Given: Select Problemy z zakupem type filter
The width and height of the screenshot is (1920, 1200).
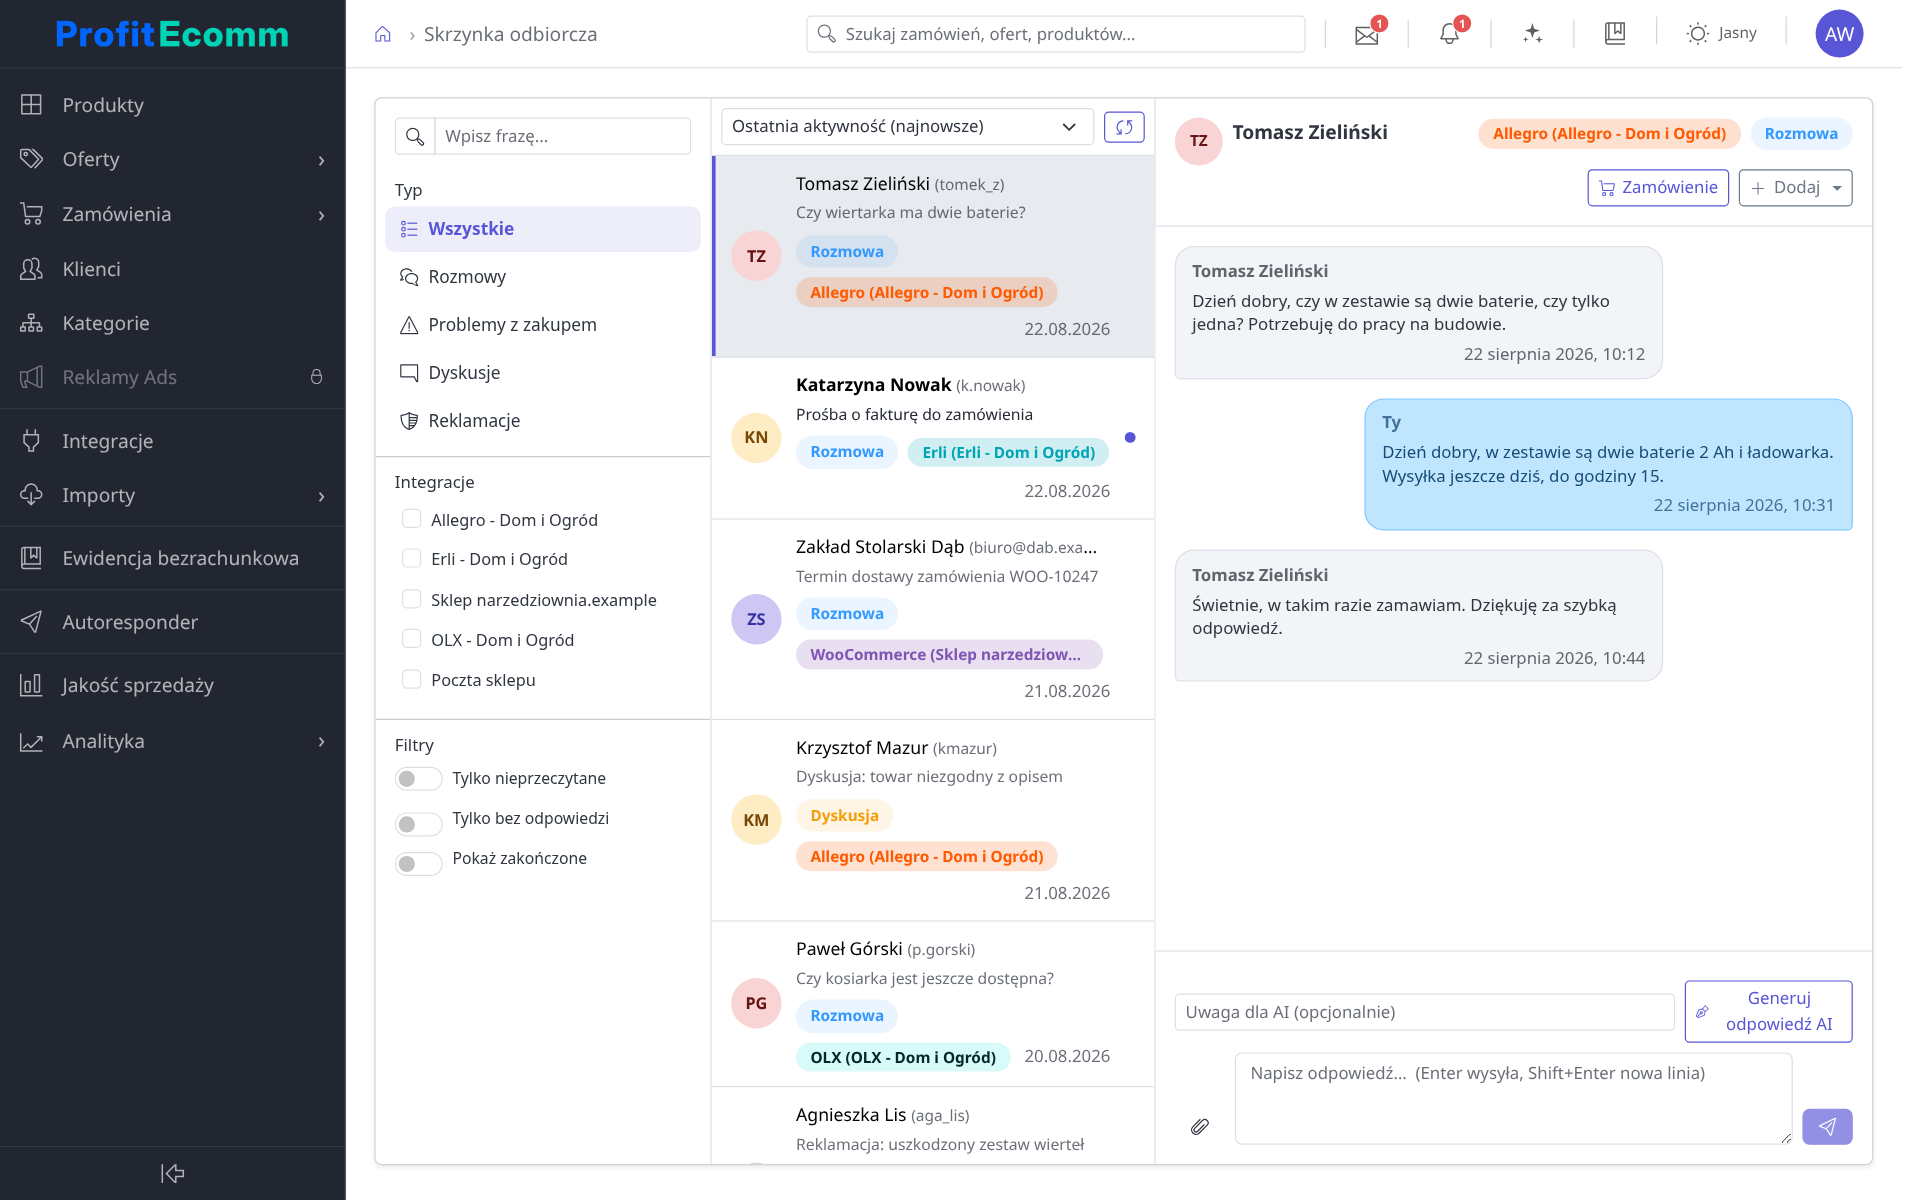Looking at the screenshot, I should (x=543, y=325).
